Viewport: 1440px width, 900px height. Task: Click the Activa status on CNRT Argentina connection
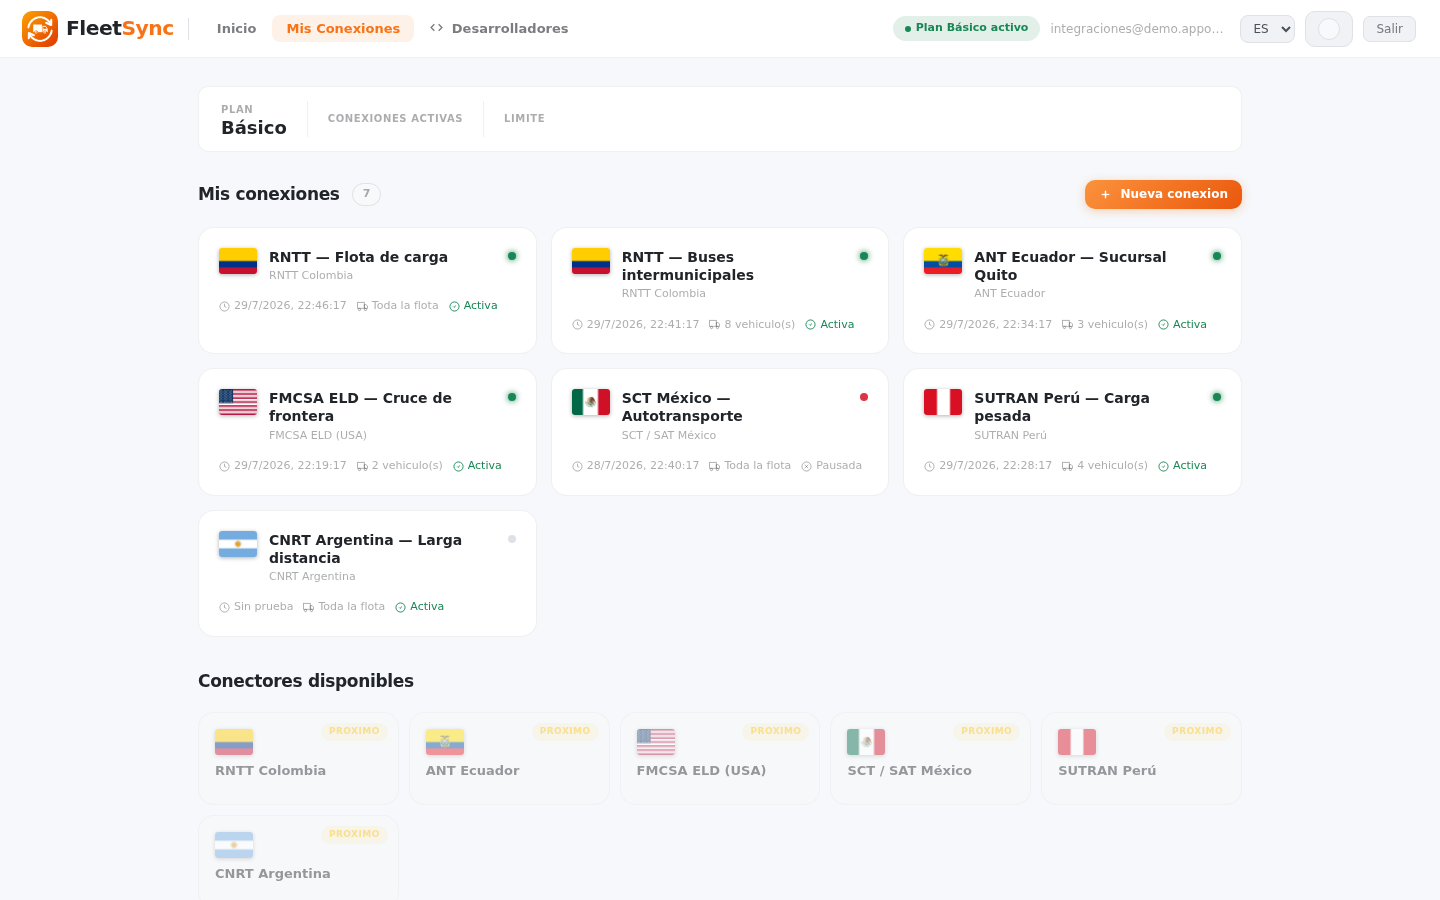420,607
